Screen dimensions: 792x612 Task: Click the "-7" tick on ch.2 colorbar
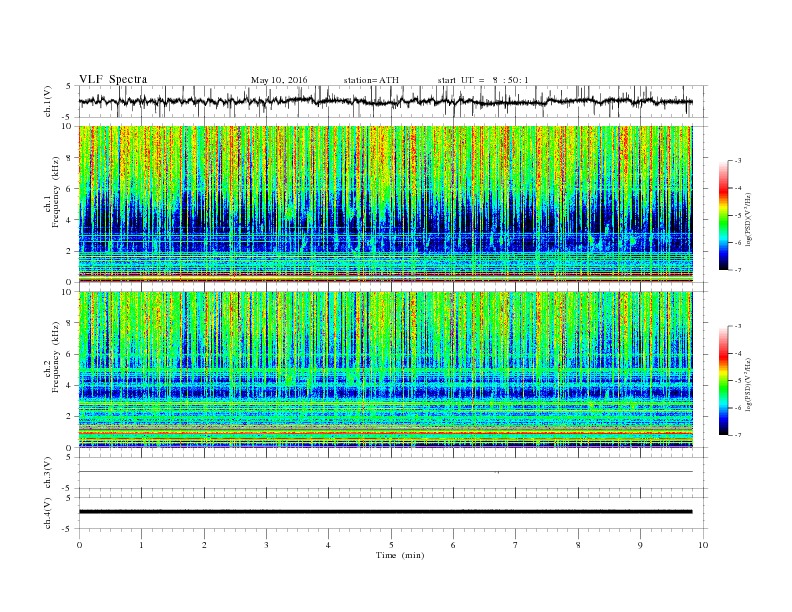coord(737,435)
